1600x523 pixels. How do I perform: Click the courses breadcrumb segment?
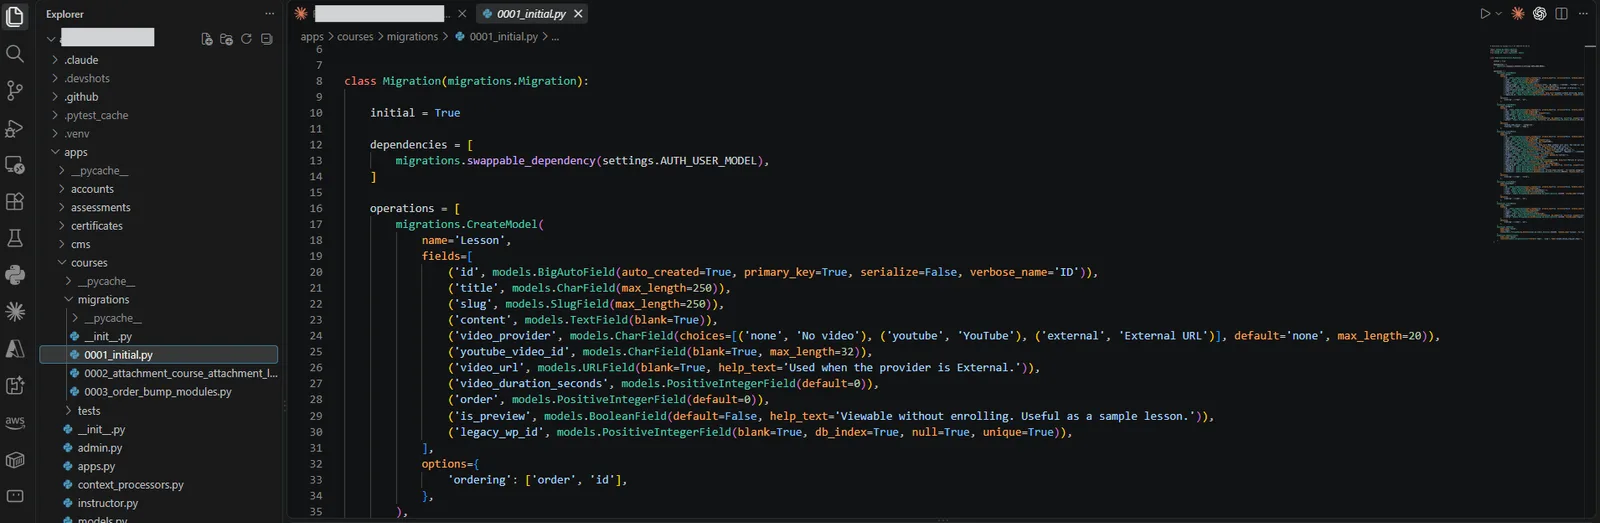(x=355, y=36)
